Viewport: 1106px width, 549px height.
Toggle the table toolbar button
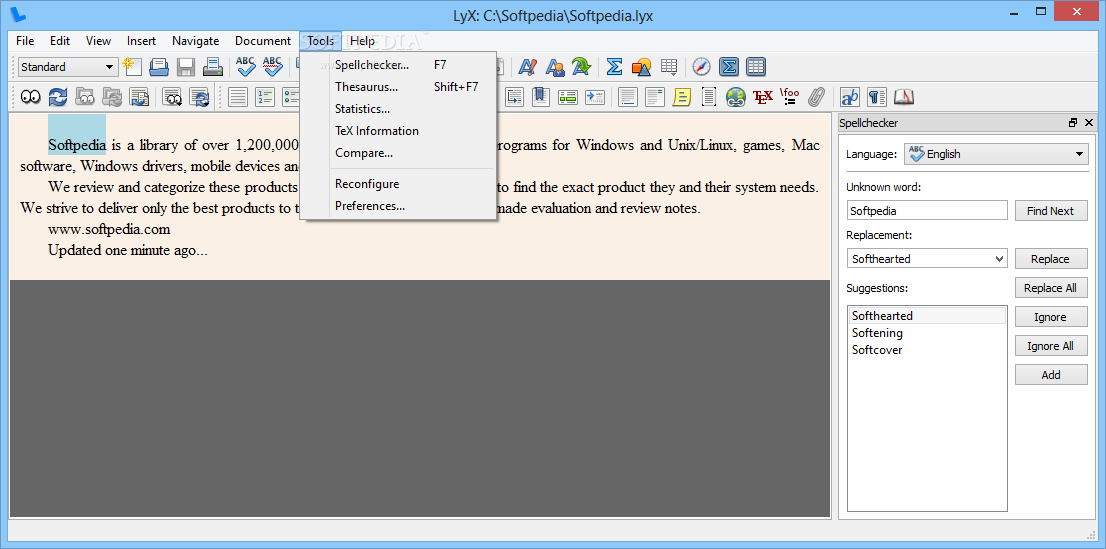coord(755,67)
